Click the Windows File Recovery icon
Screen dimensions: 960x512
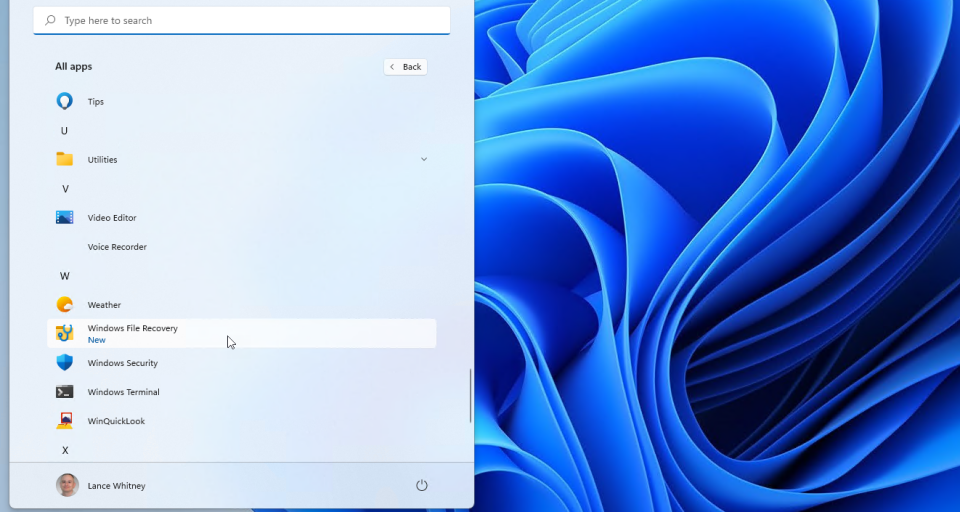(x=64, y=333)
